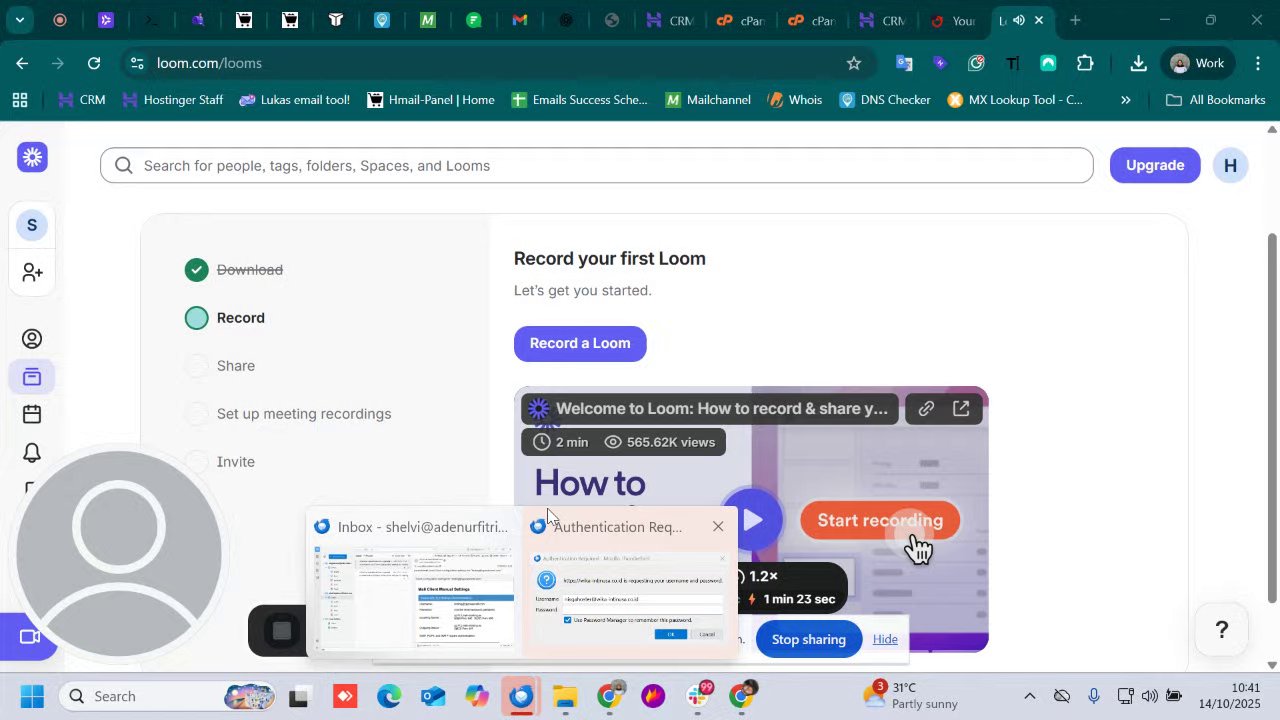Click the Loom logo in the sidebar
This screenshot has width=1280, height=720.
click(x=32, y=157)
